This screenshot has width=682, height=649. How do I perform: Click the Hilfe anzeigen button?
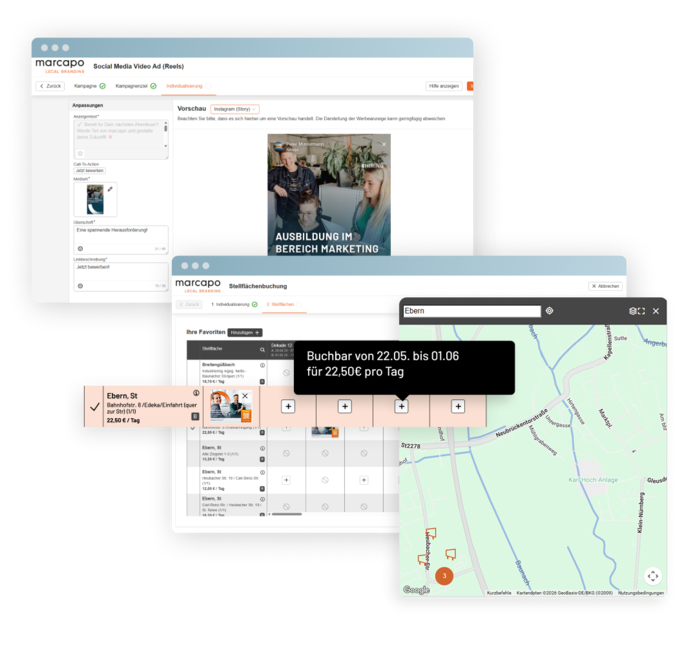click(x=444, y=86)
